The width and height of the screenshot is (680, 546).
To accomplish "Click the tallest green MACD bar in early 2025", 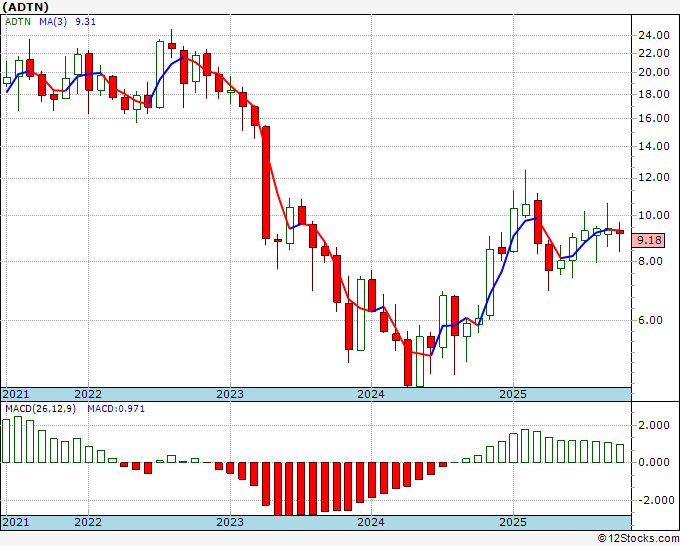I will point(525,446).
